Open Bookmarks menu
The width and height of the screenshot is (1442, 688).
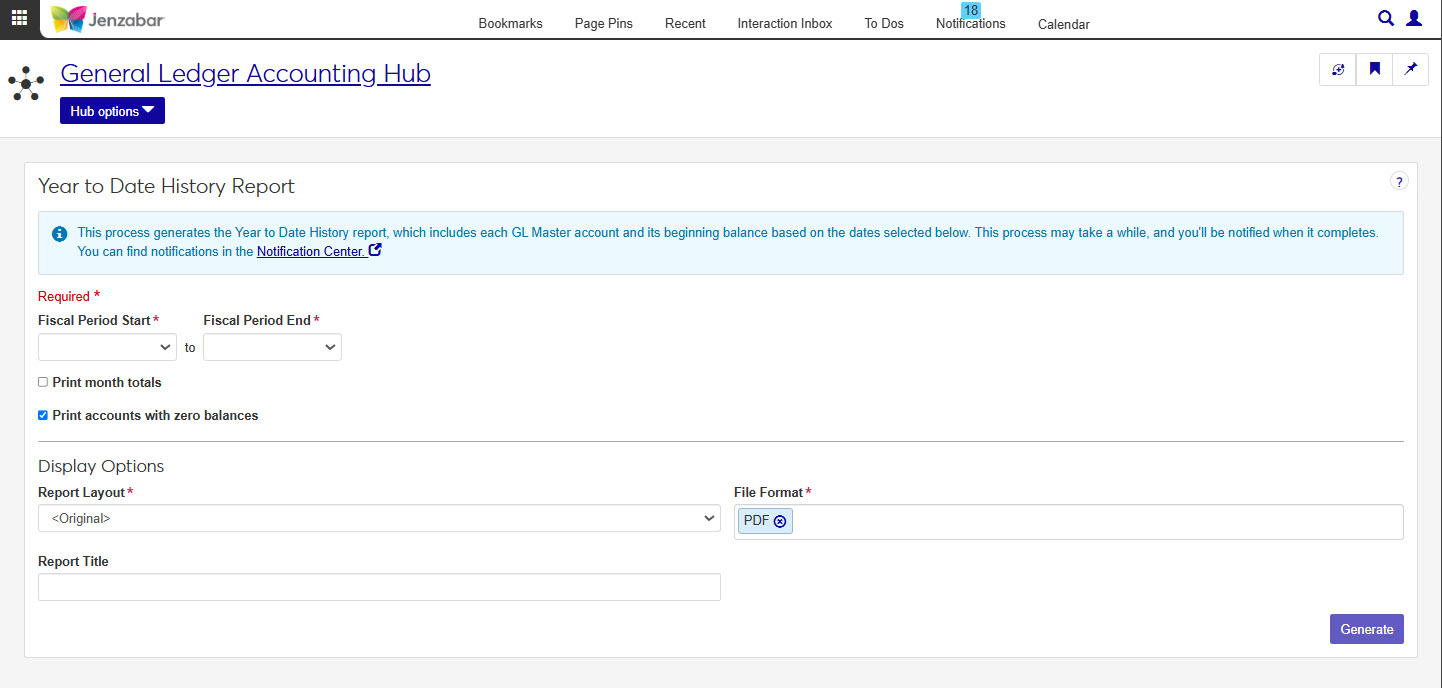click(510, 23)
